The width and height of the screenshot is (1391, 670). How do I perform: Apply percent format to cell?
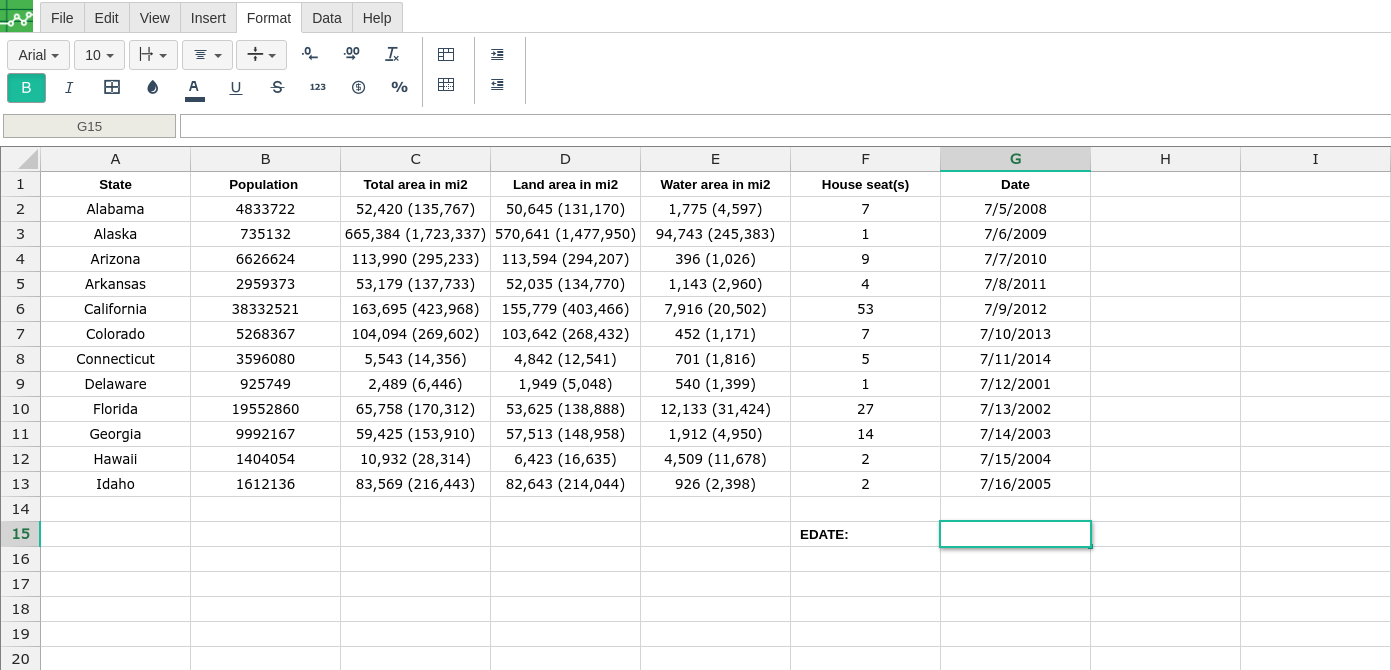pyautogui.click(x=399, y=87)
